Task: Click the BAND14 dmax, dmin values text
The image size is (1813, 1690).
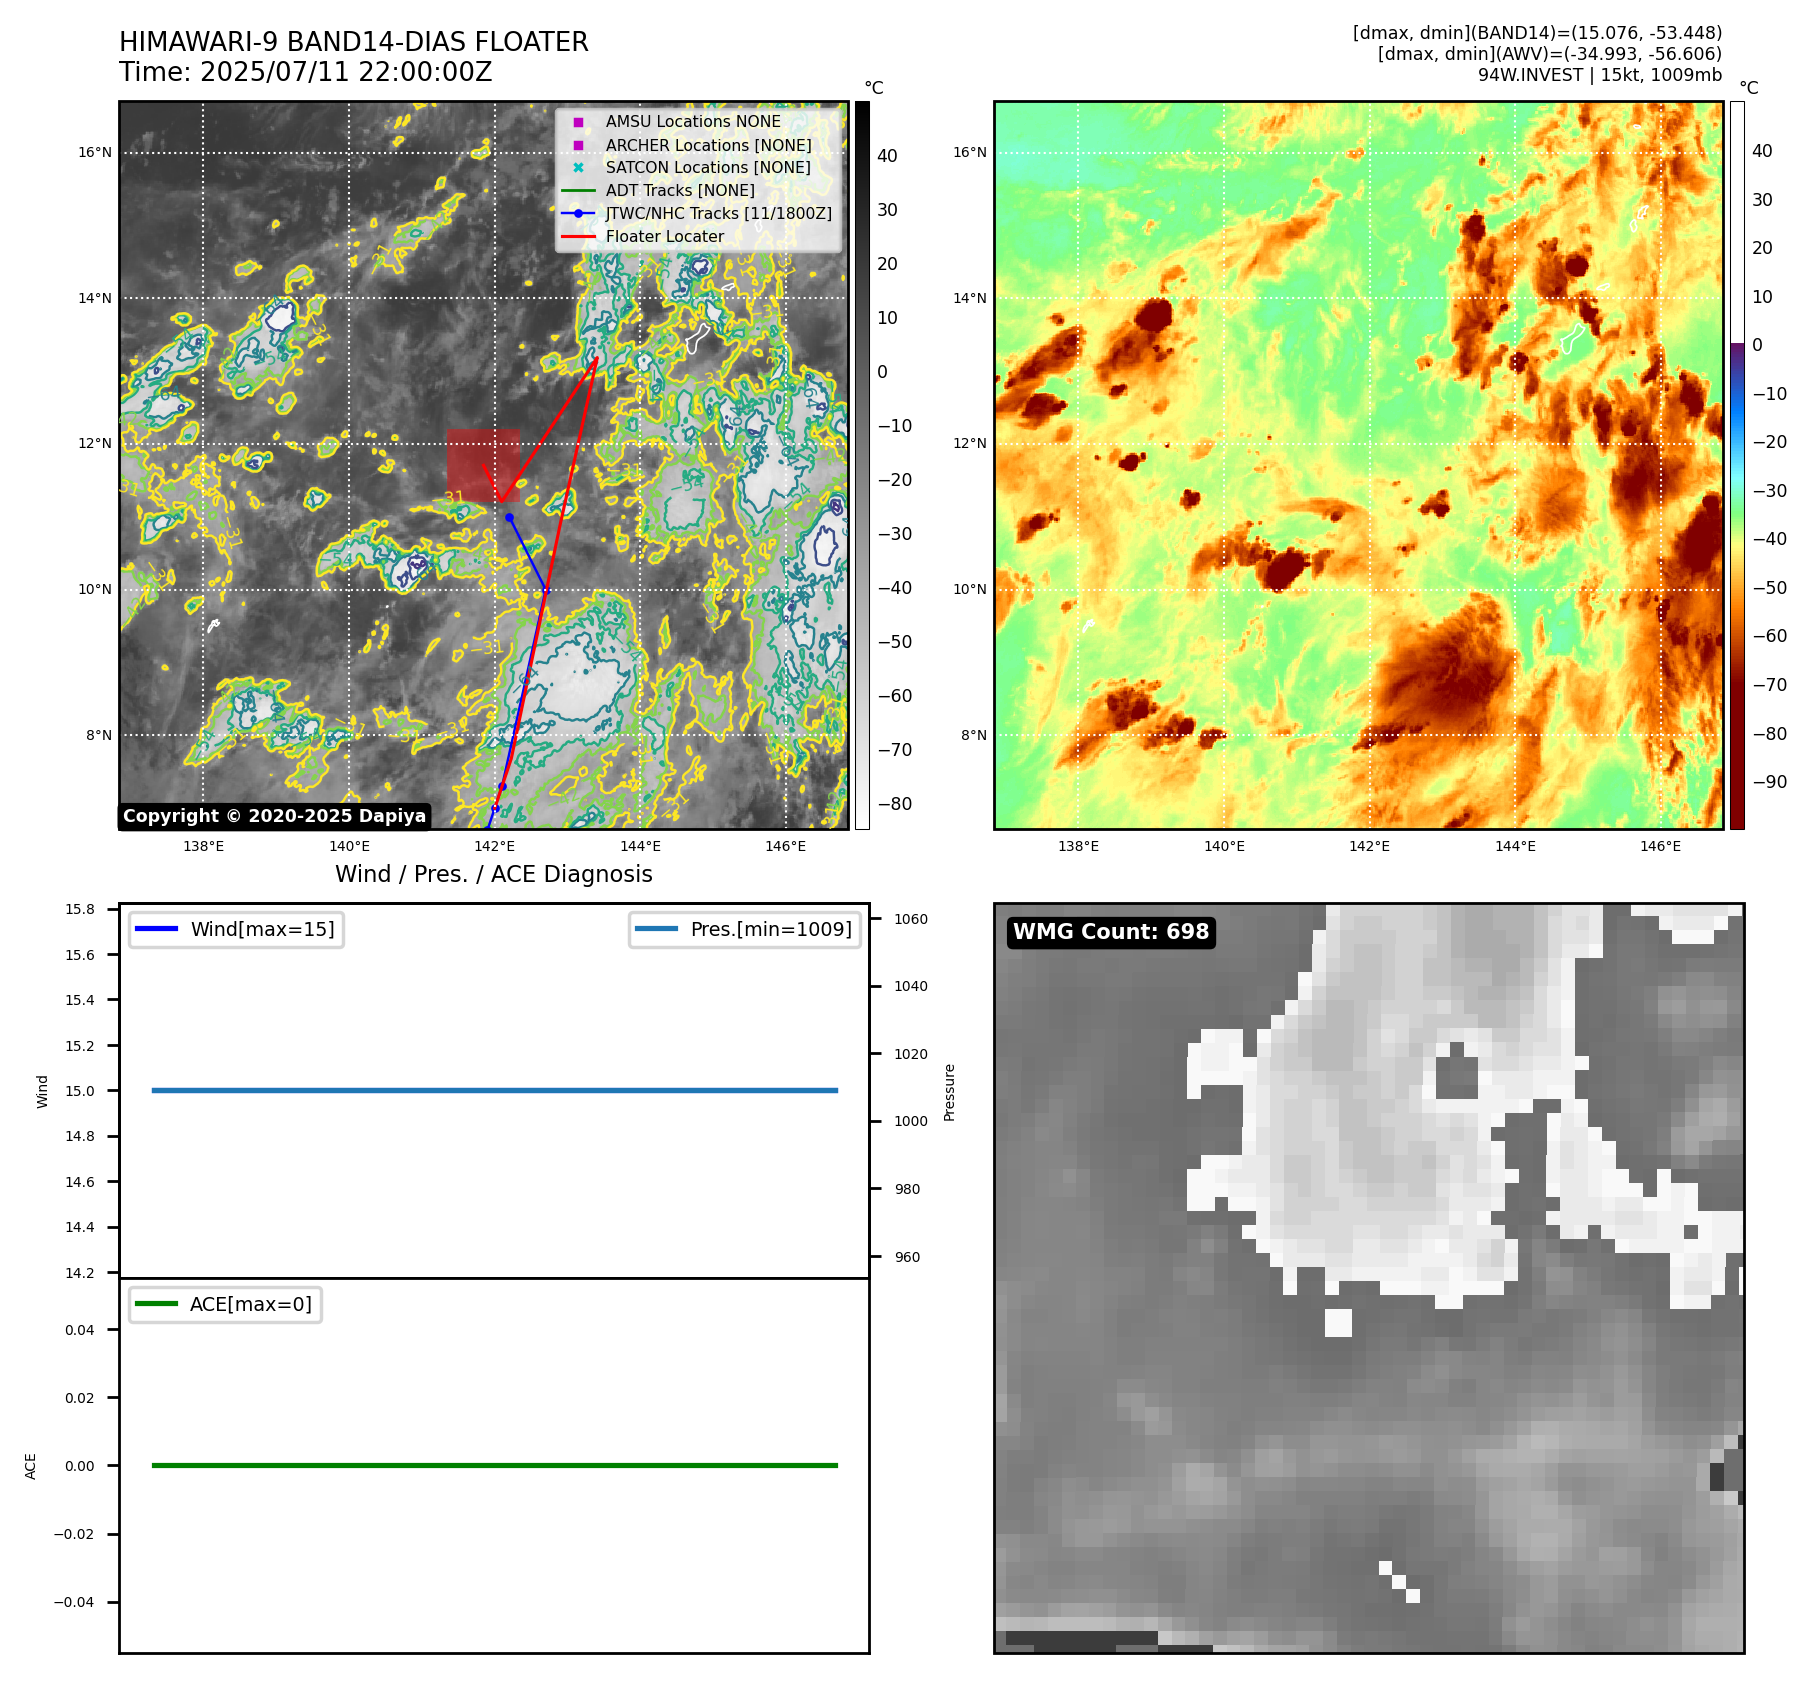Action: 1537,33
